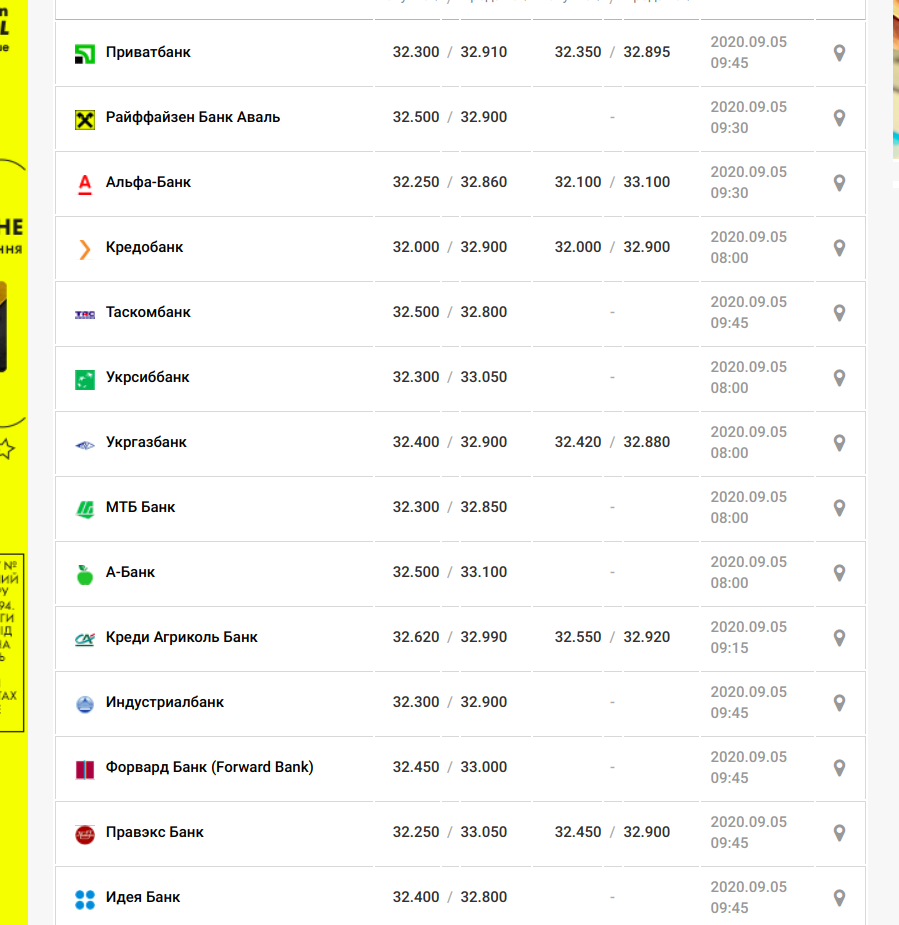
Task: Click Приватбанк cash rate 32.300 / 32.910
Action: (x=450, y=52)
